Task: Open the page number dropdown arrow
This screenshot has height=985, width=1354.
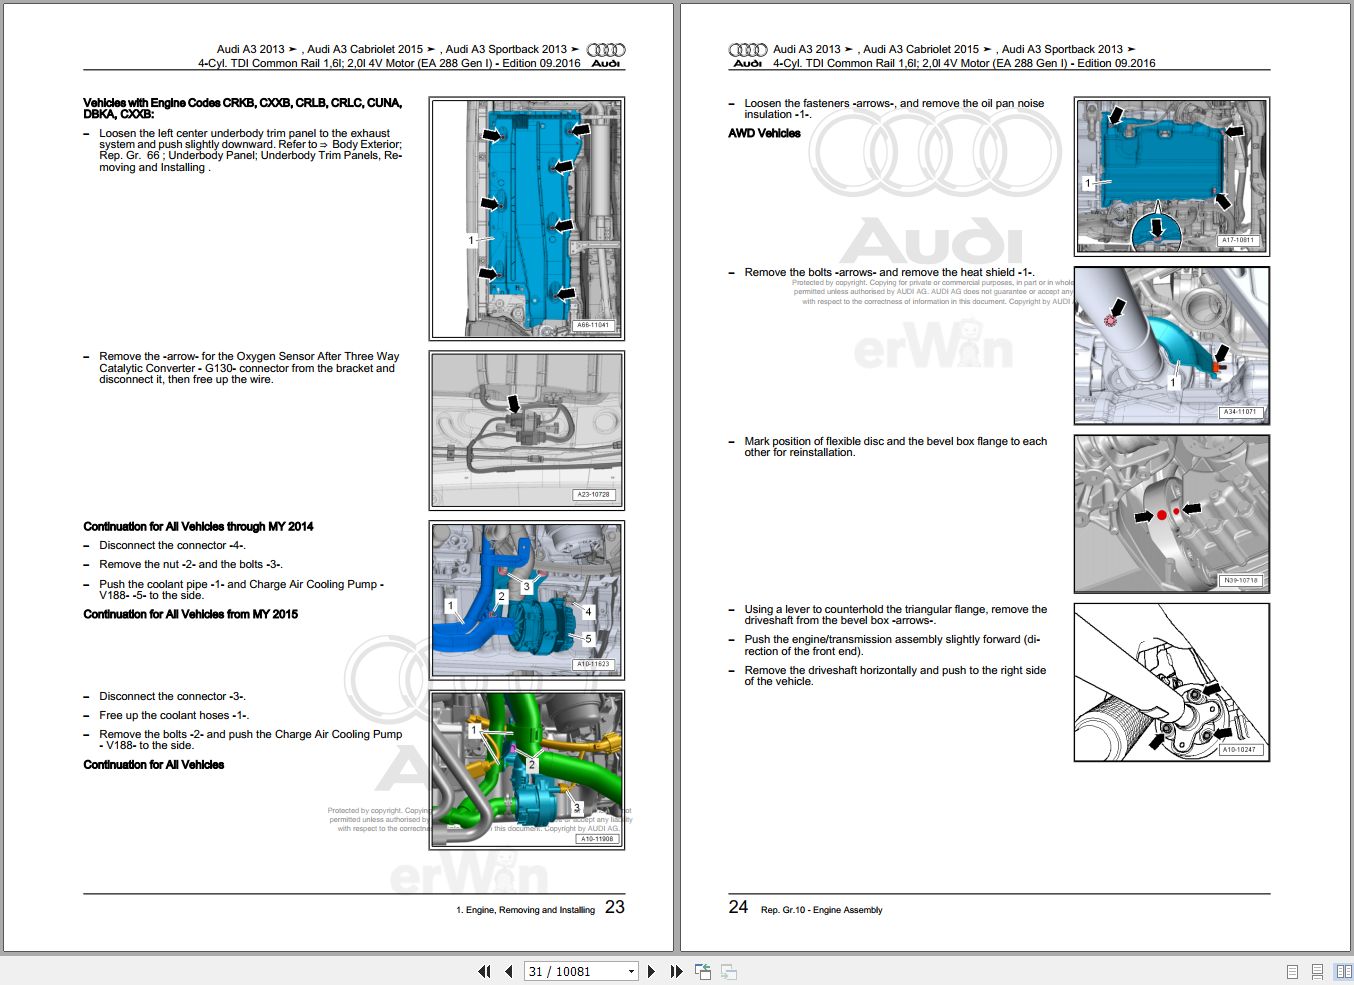Action: (631, 971)
